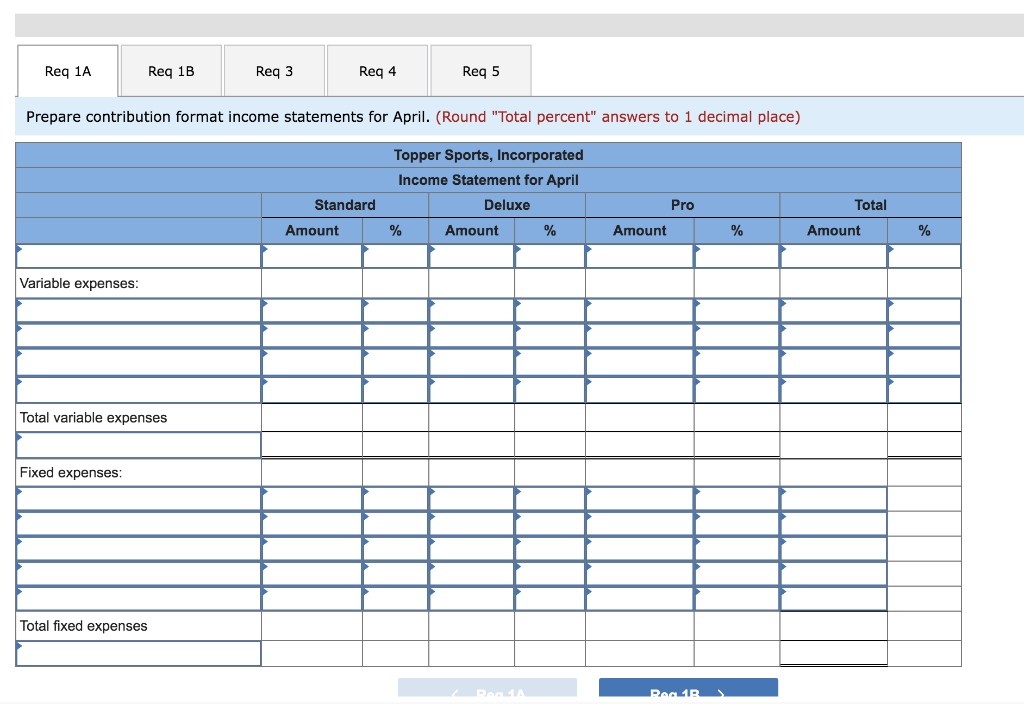
Task: Select the Req 4 tab
Action: [x=377, y=71]
